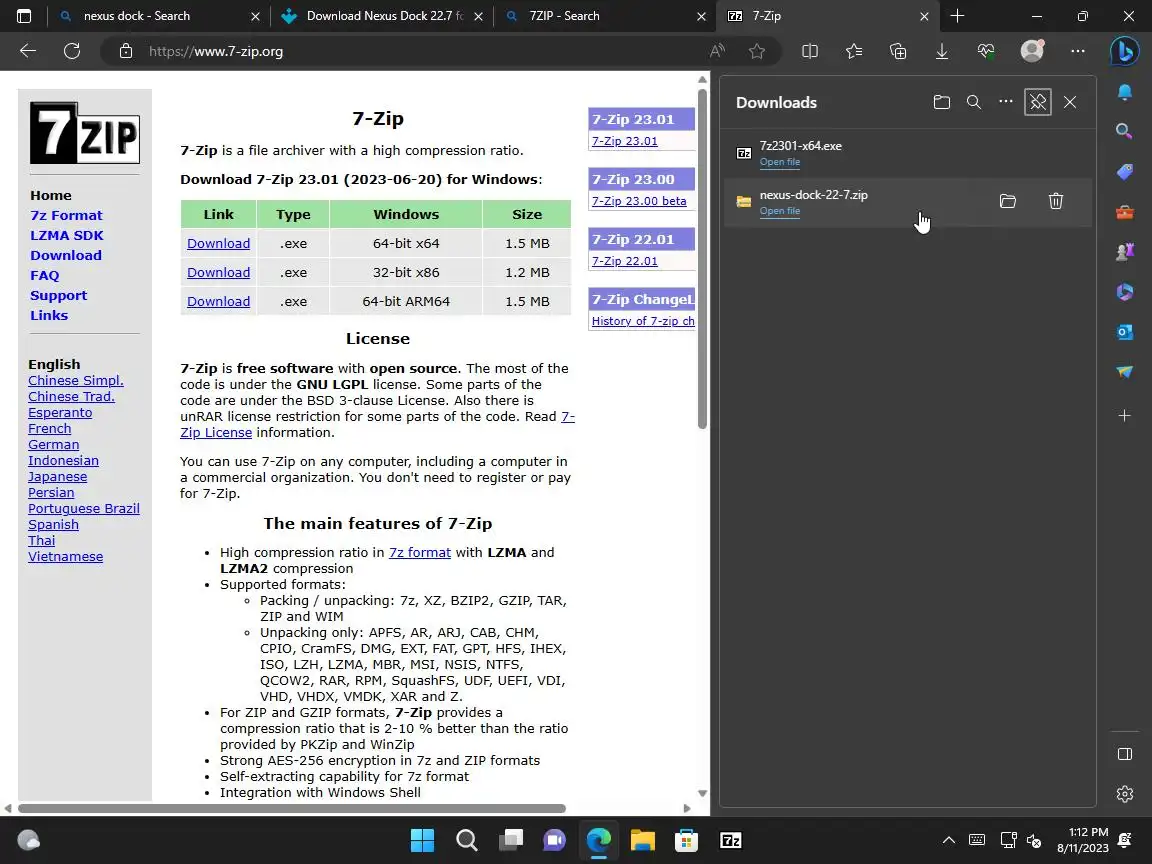This screenshot has height=864, width=1152.
Task: Open sidebar Outlook icon
Action: [1124, 332]
